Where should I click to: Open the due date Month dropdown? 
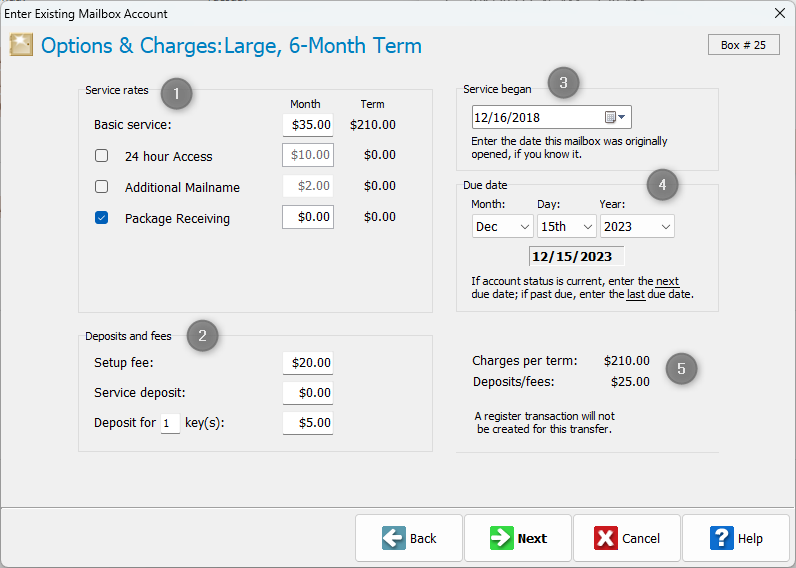tap(502, 226)
